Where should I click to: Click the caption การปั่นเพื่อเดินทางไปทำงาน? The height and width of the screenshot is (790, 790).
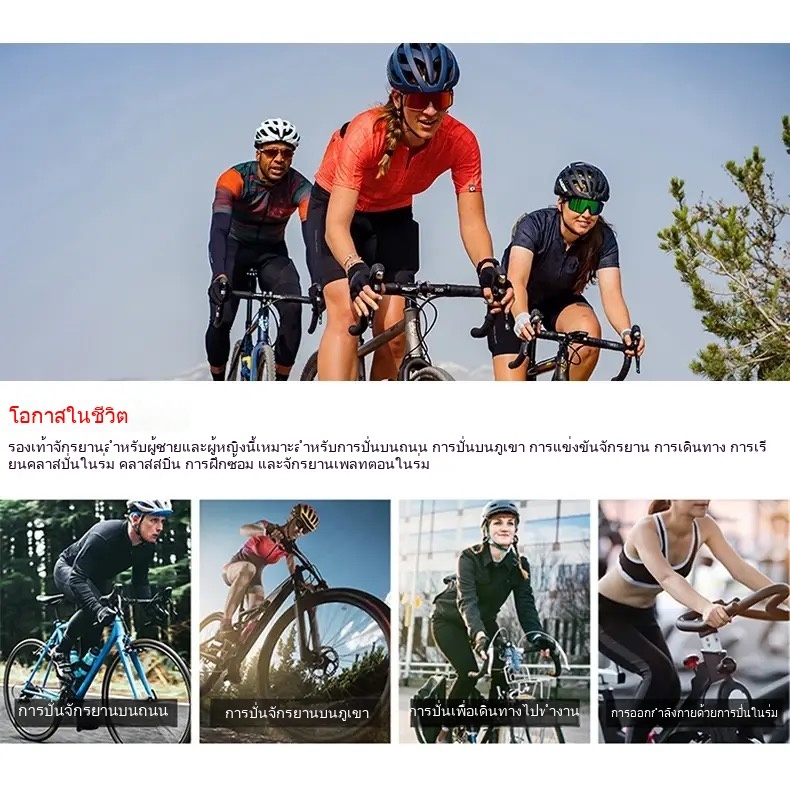[x=494, y=711]
